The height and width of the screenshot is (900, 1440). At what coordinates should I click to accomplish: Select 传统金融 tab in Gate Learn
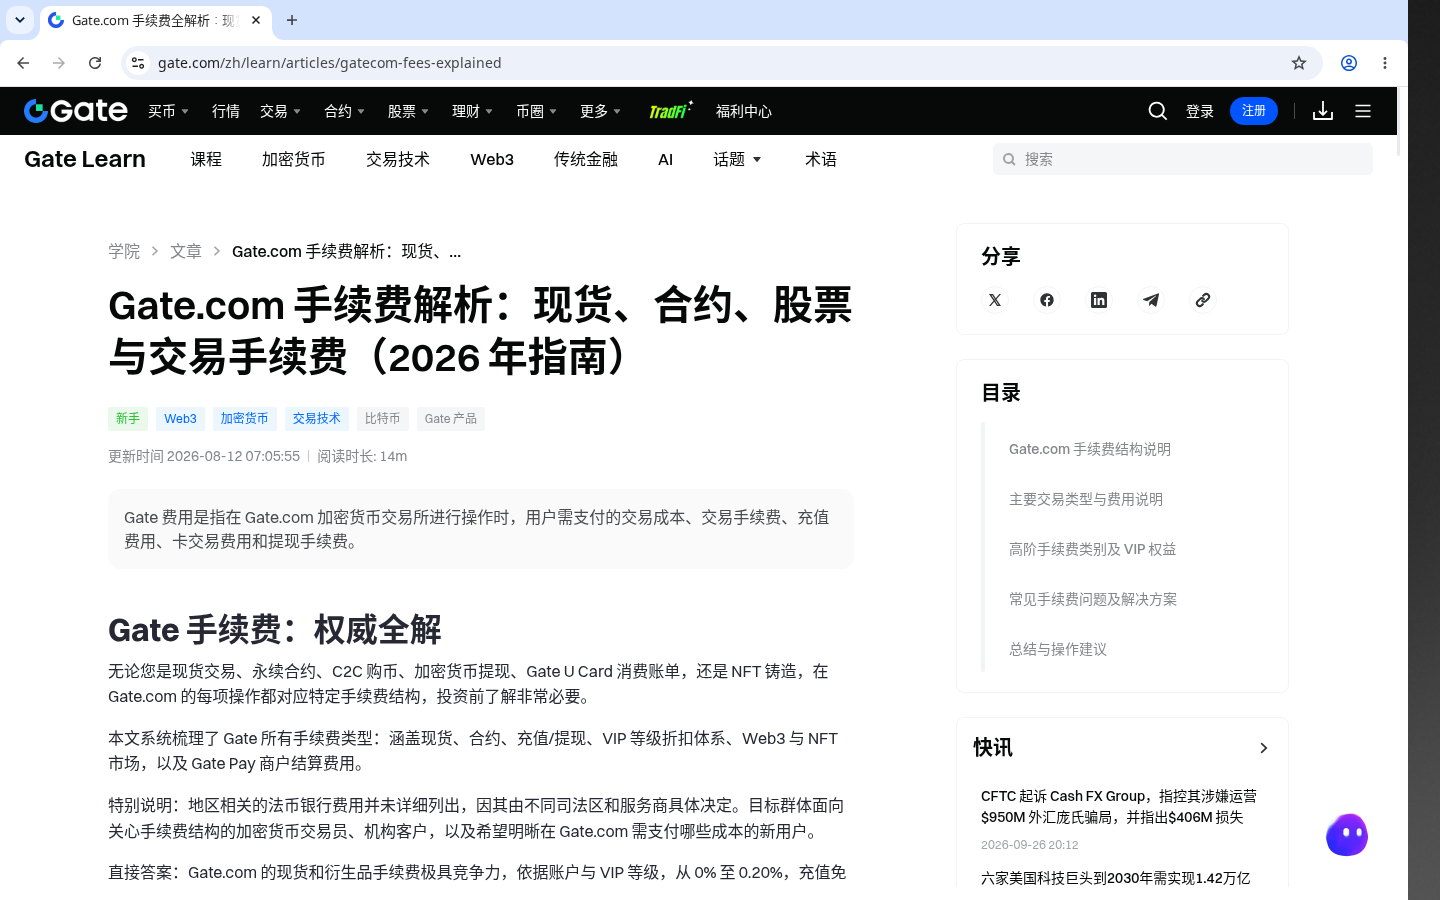586,159
